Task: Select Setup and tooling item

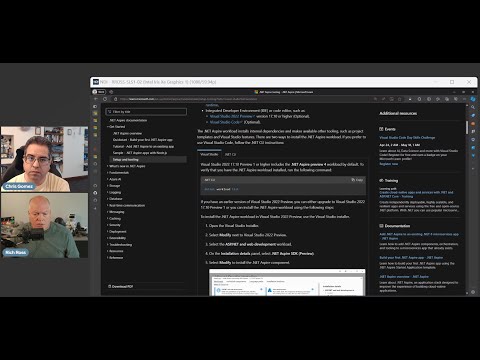Action: tap(148, 159)
